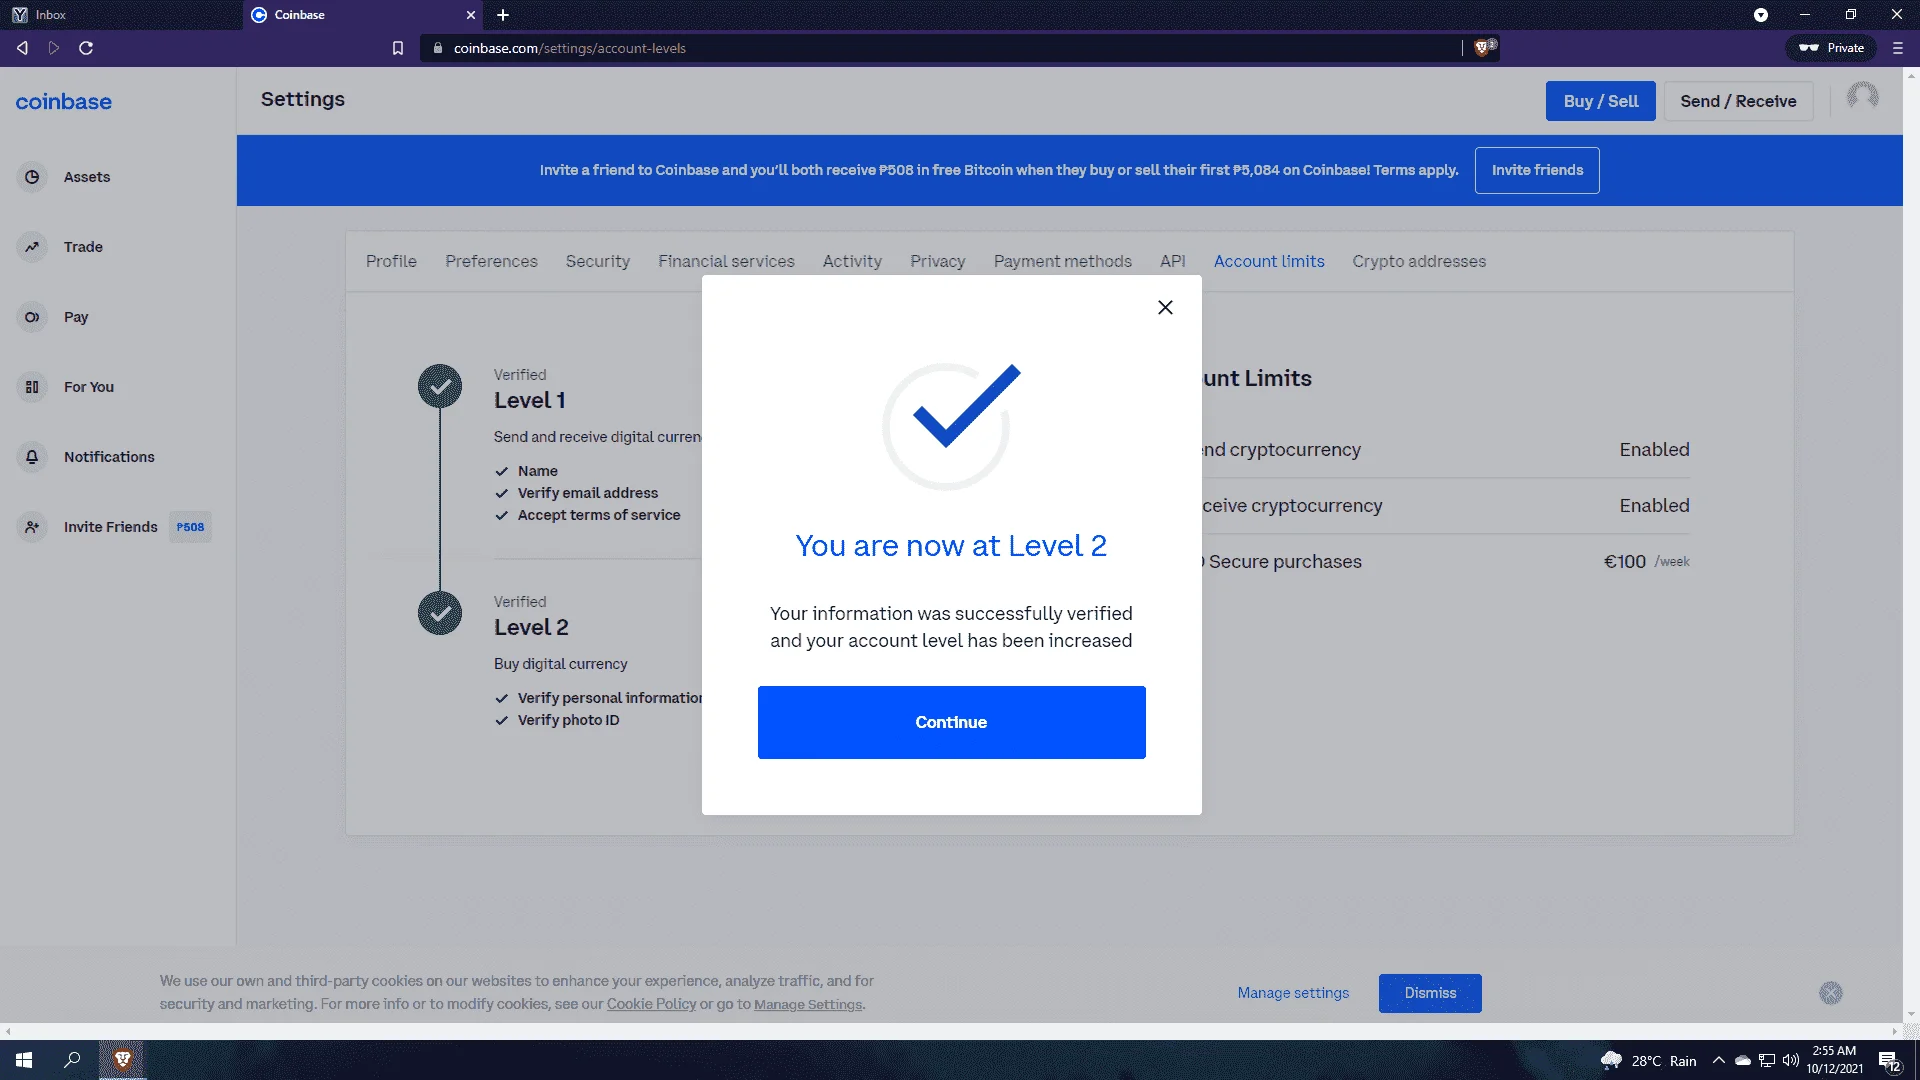Screen dimensions: 1920x1080
Task: Click the address bar URL
Action: [x=569, y=48]
